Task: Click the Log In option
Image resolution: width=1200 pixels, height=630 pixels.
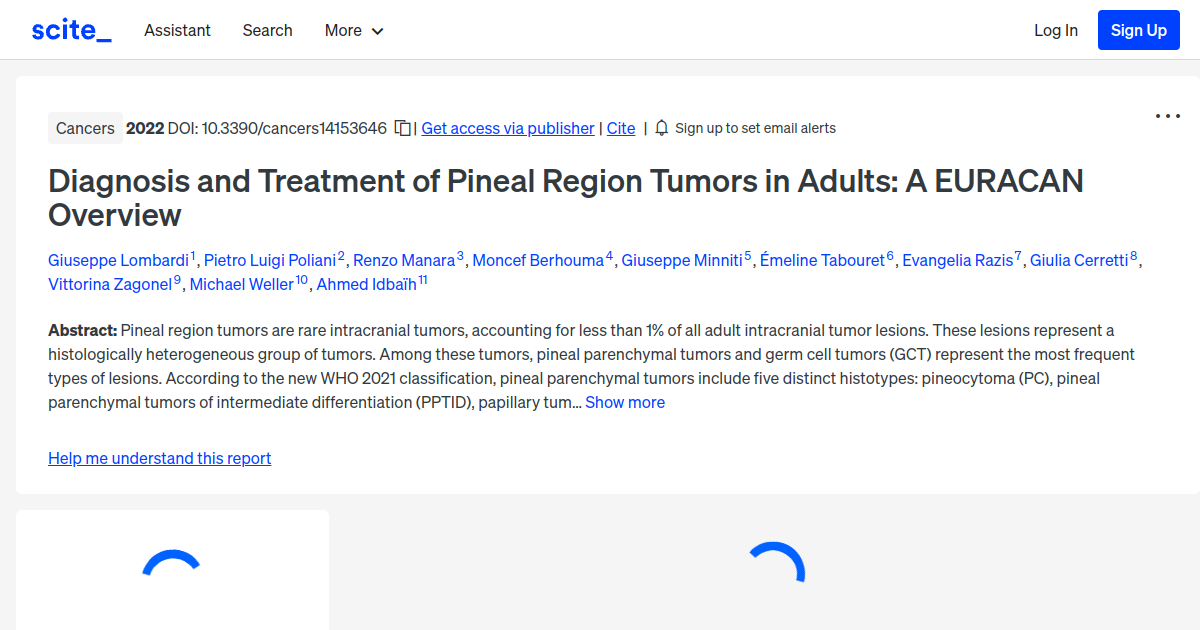Action: [1055, 30]
